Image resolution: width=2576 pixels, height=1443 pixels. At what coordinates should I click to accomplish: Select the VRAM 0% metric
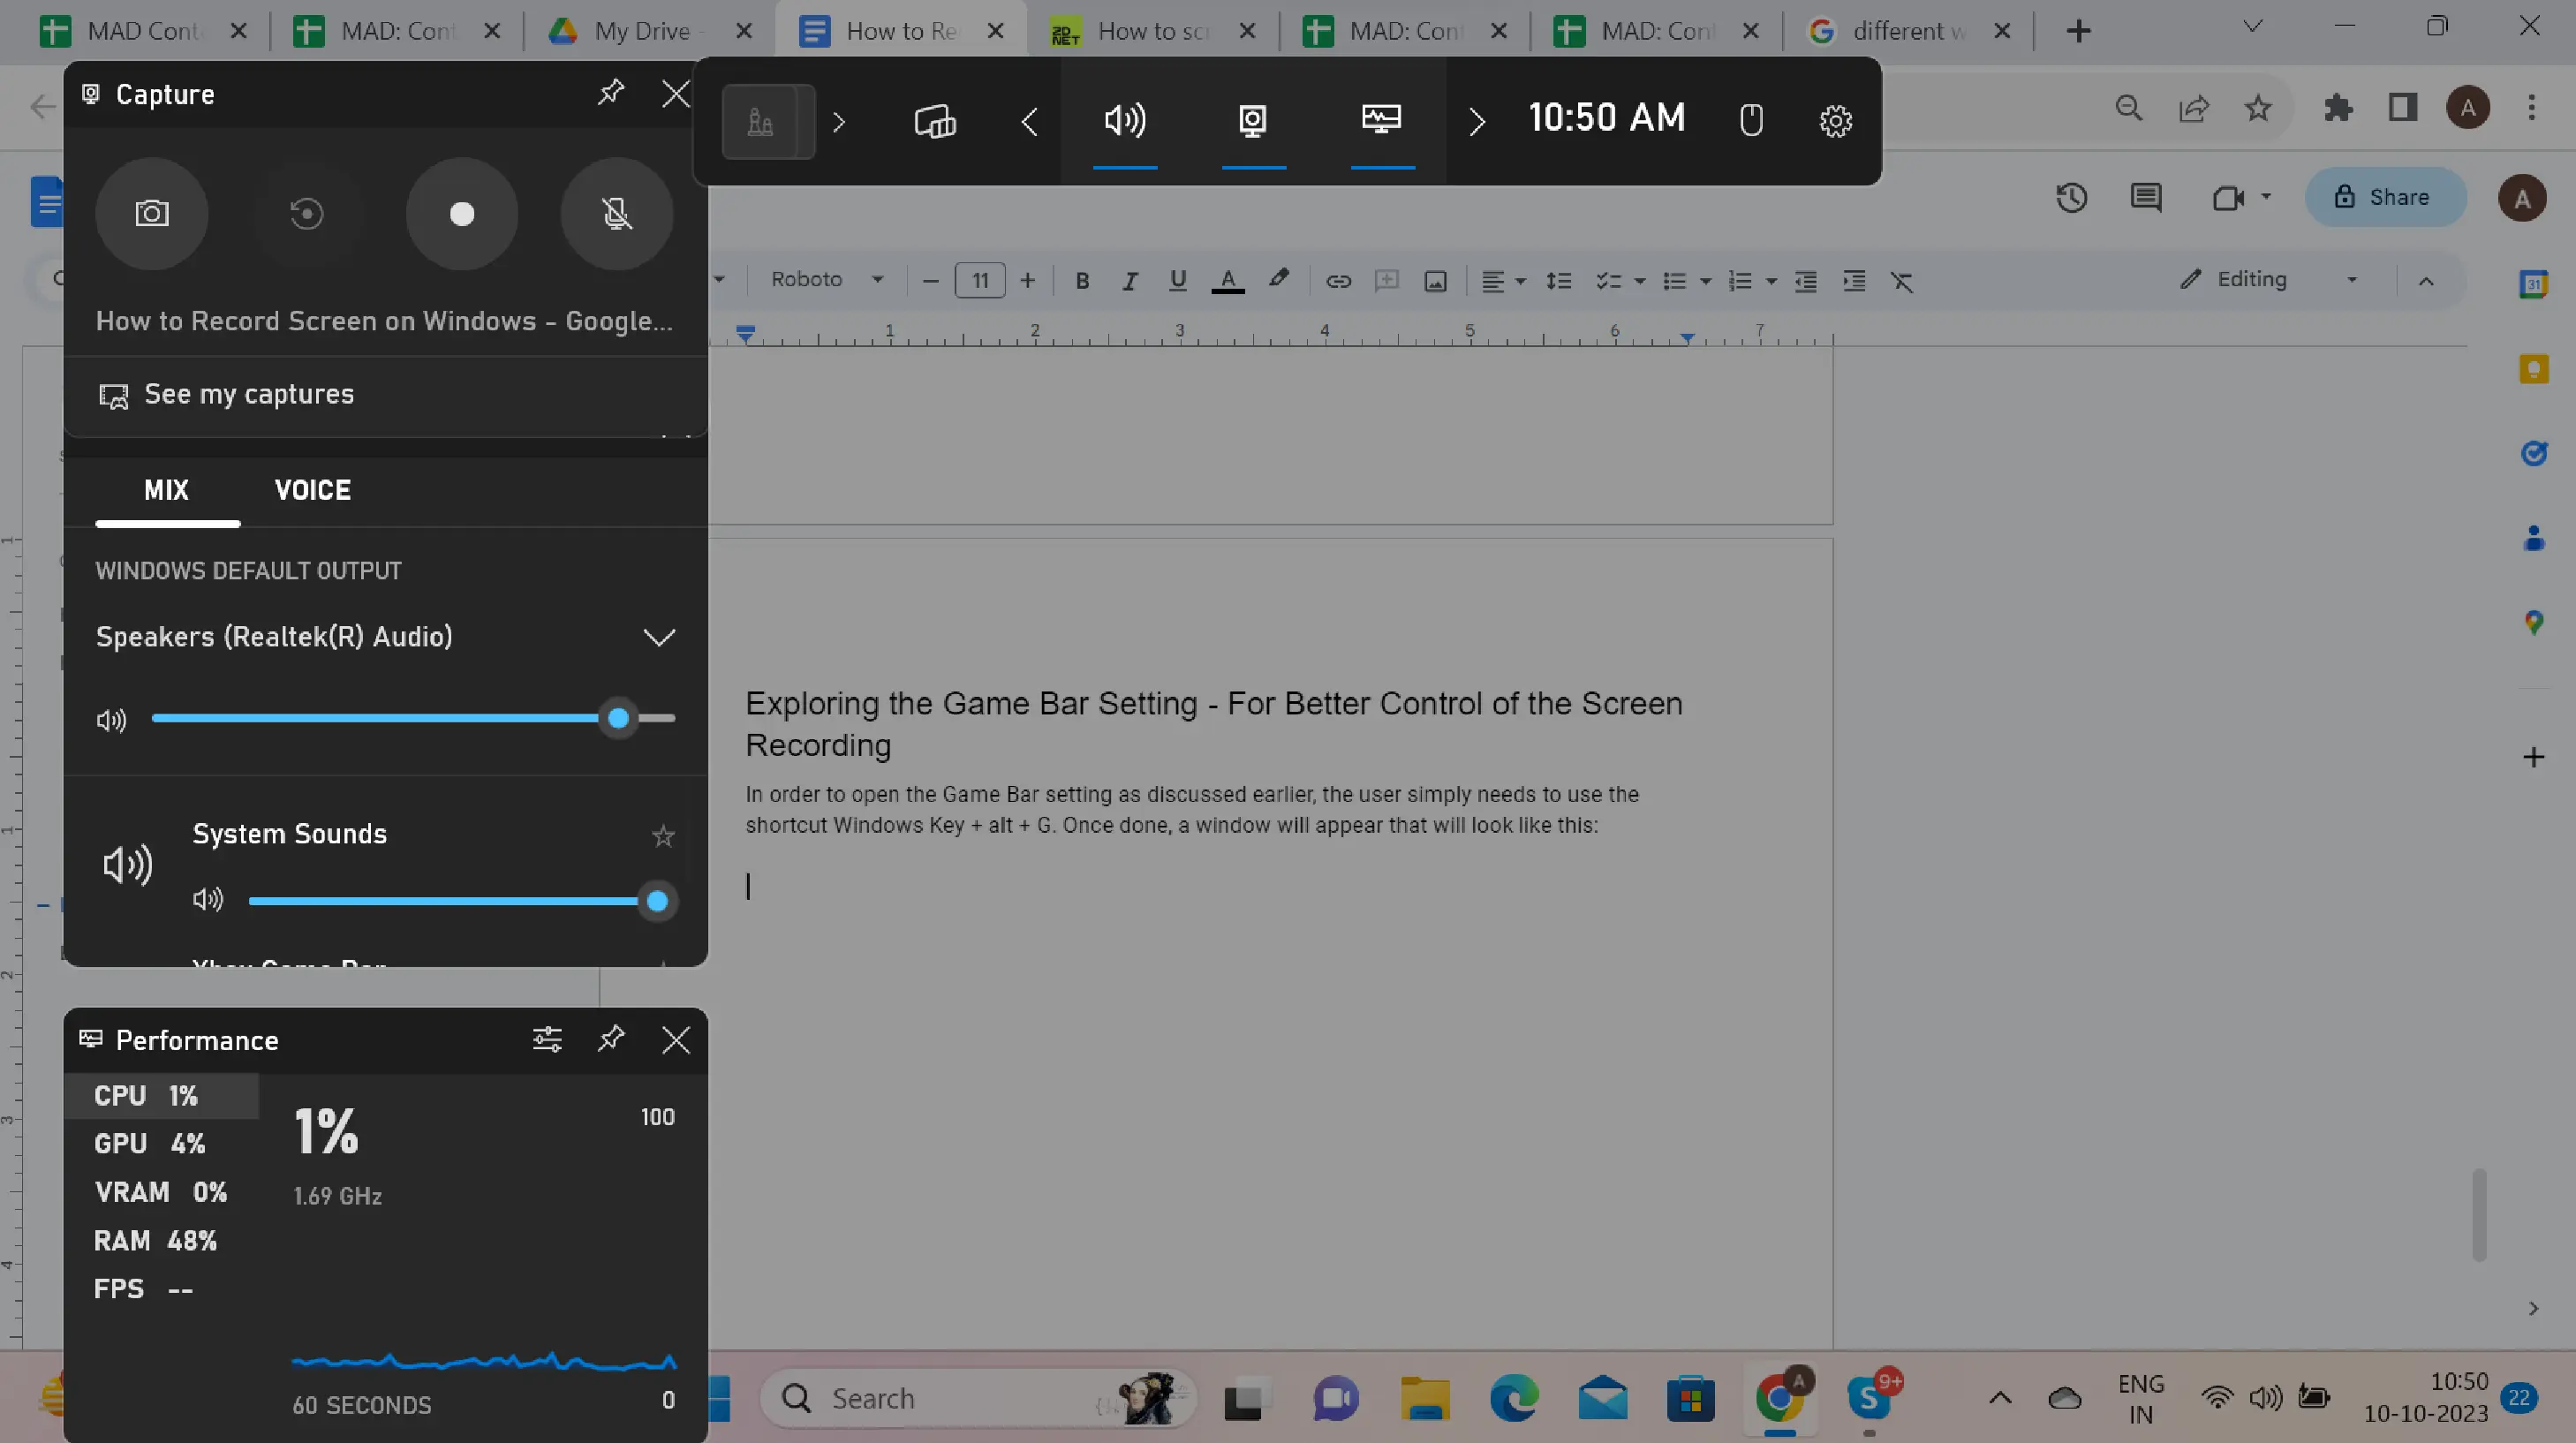click(162, 1192)
